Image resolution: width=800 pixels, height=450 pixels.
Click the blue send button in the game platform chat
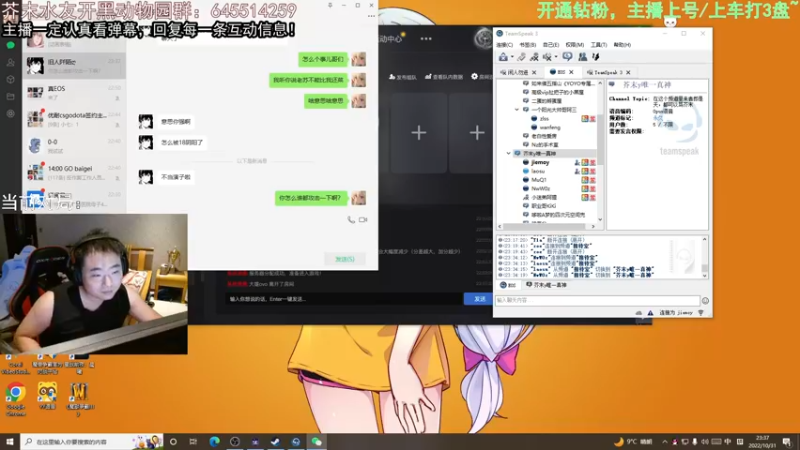(480, 299)
